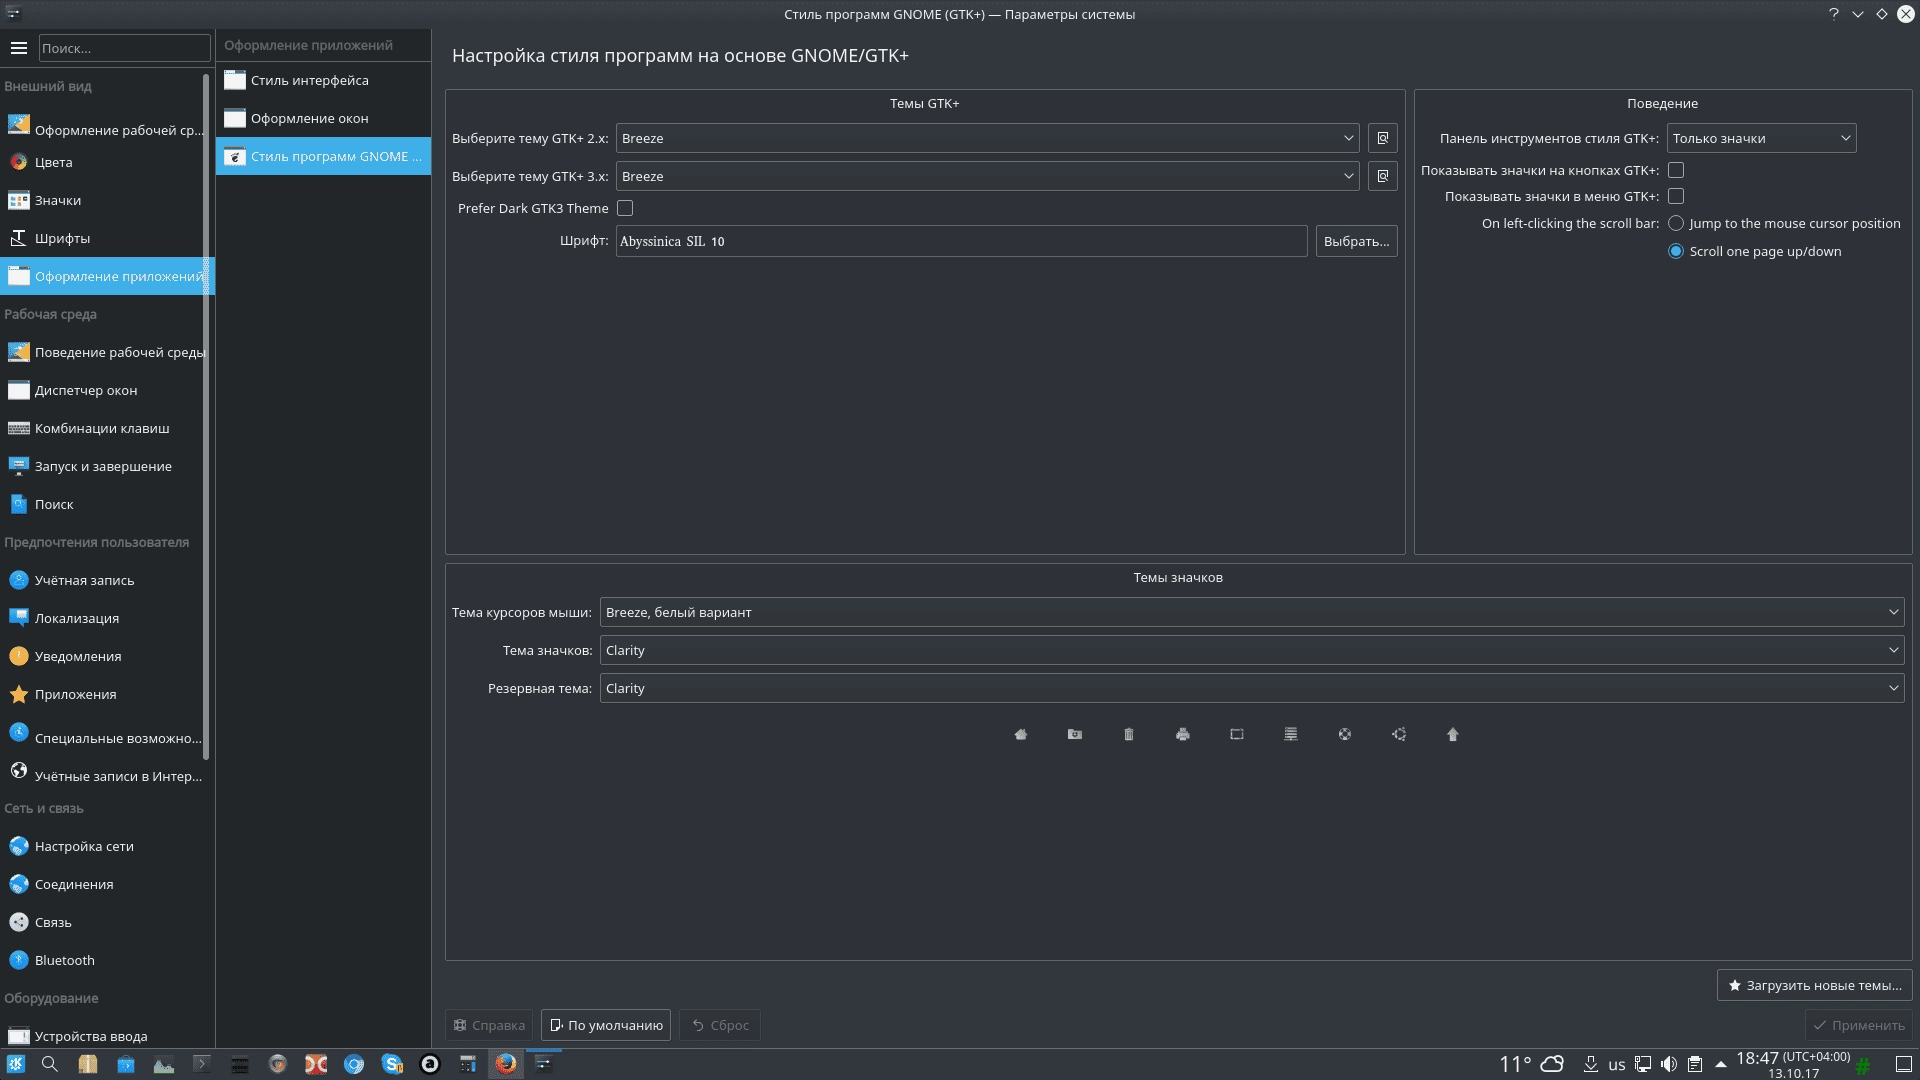Open the mouse cursor theme dropdown

[1252, 612]
